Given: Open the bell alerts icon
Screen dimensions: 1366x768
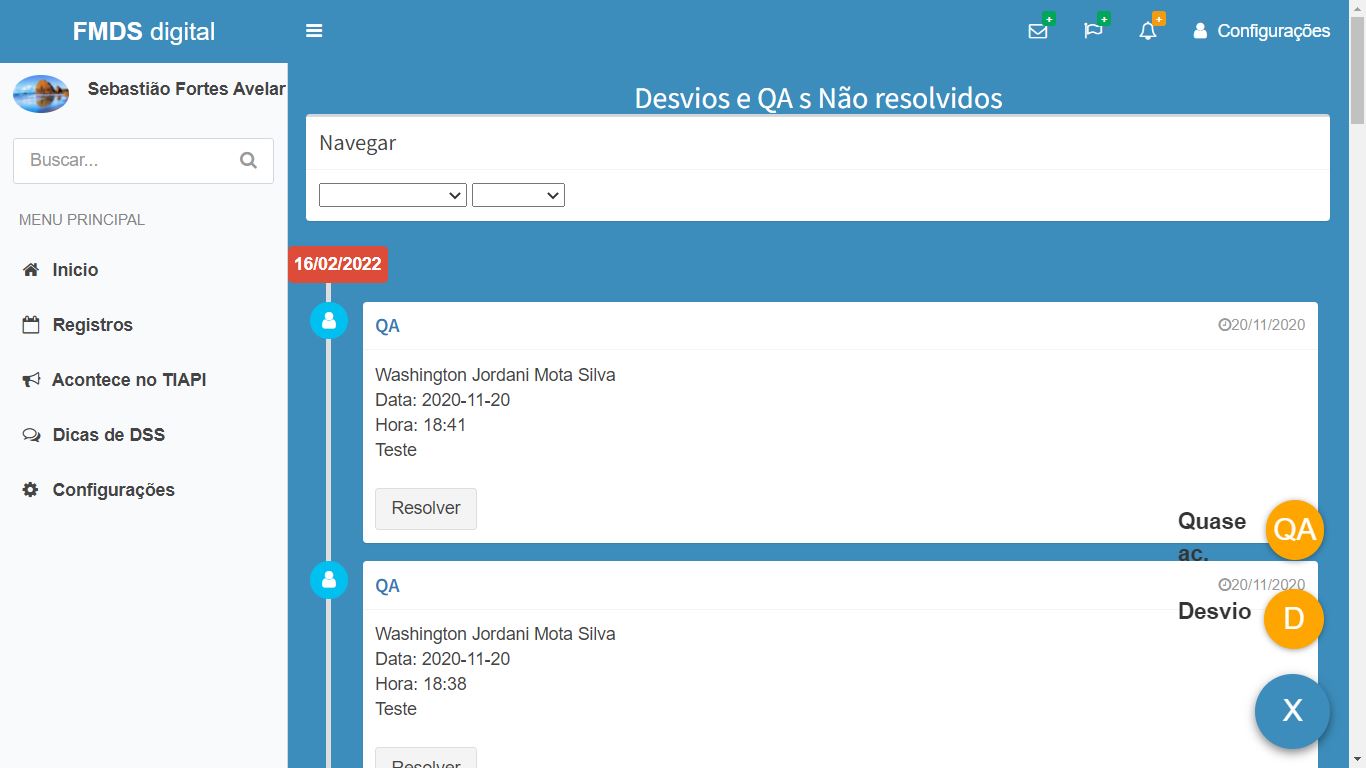Looking at the screenshot, I should pos(1148,31).
